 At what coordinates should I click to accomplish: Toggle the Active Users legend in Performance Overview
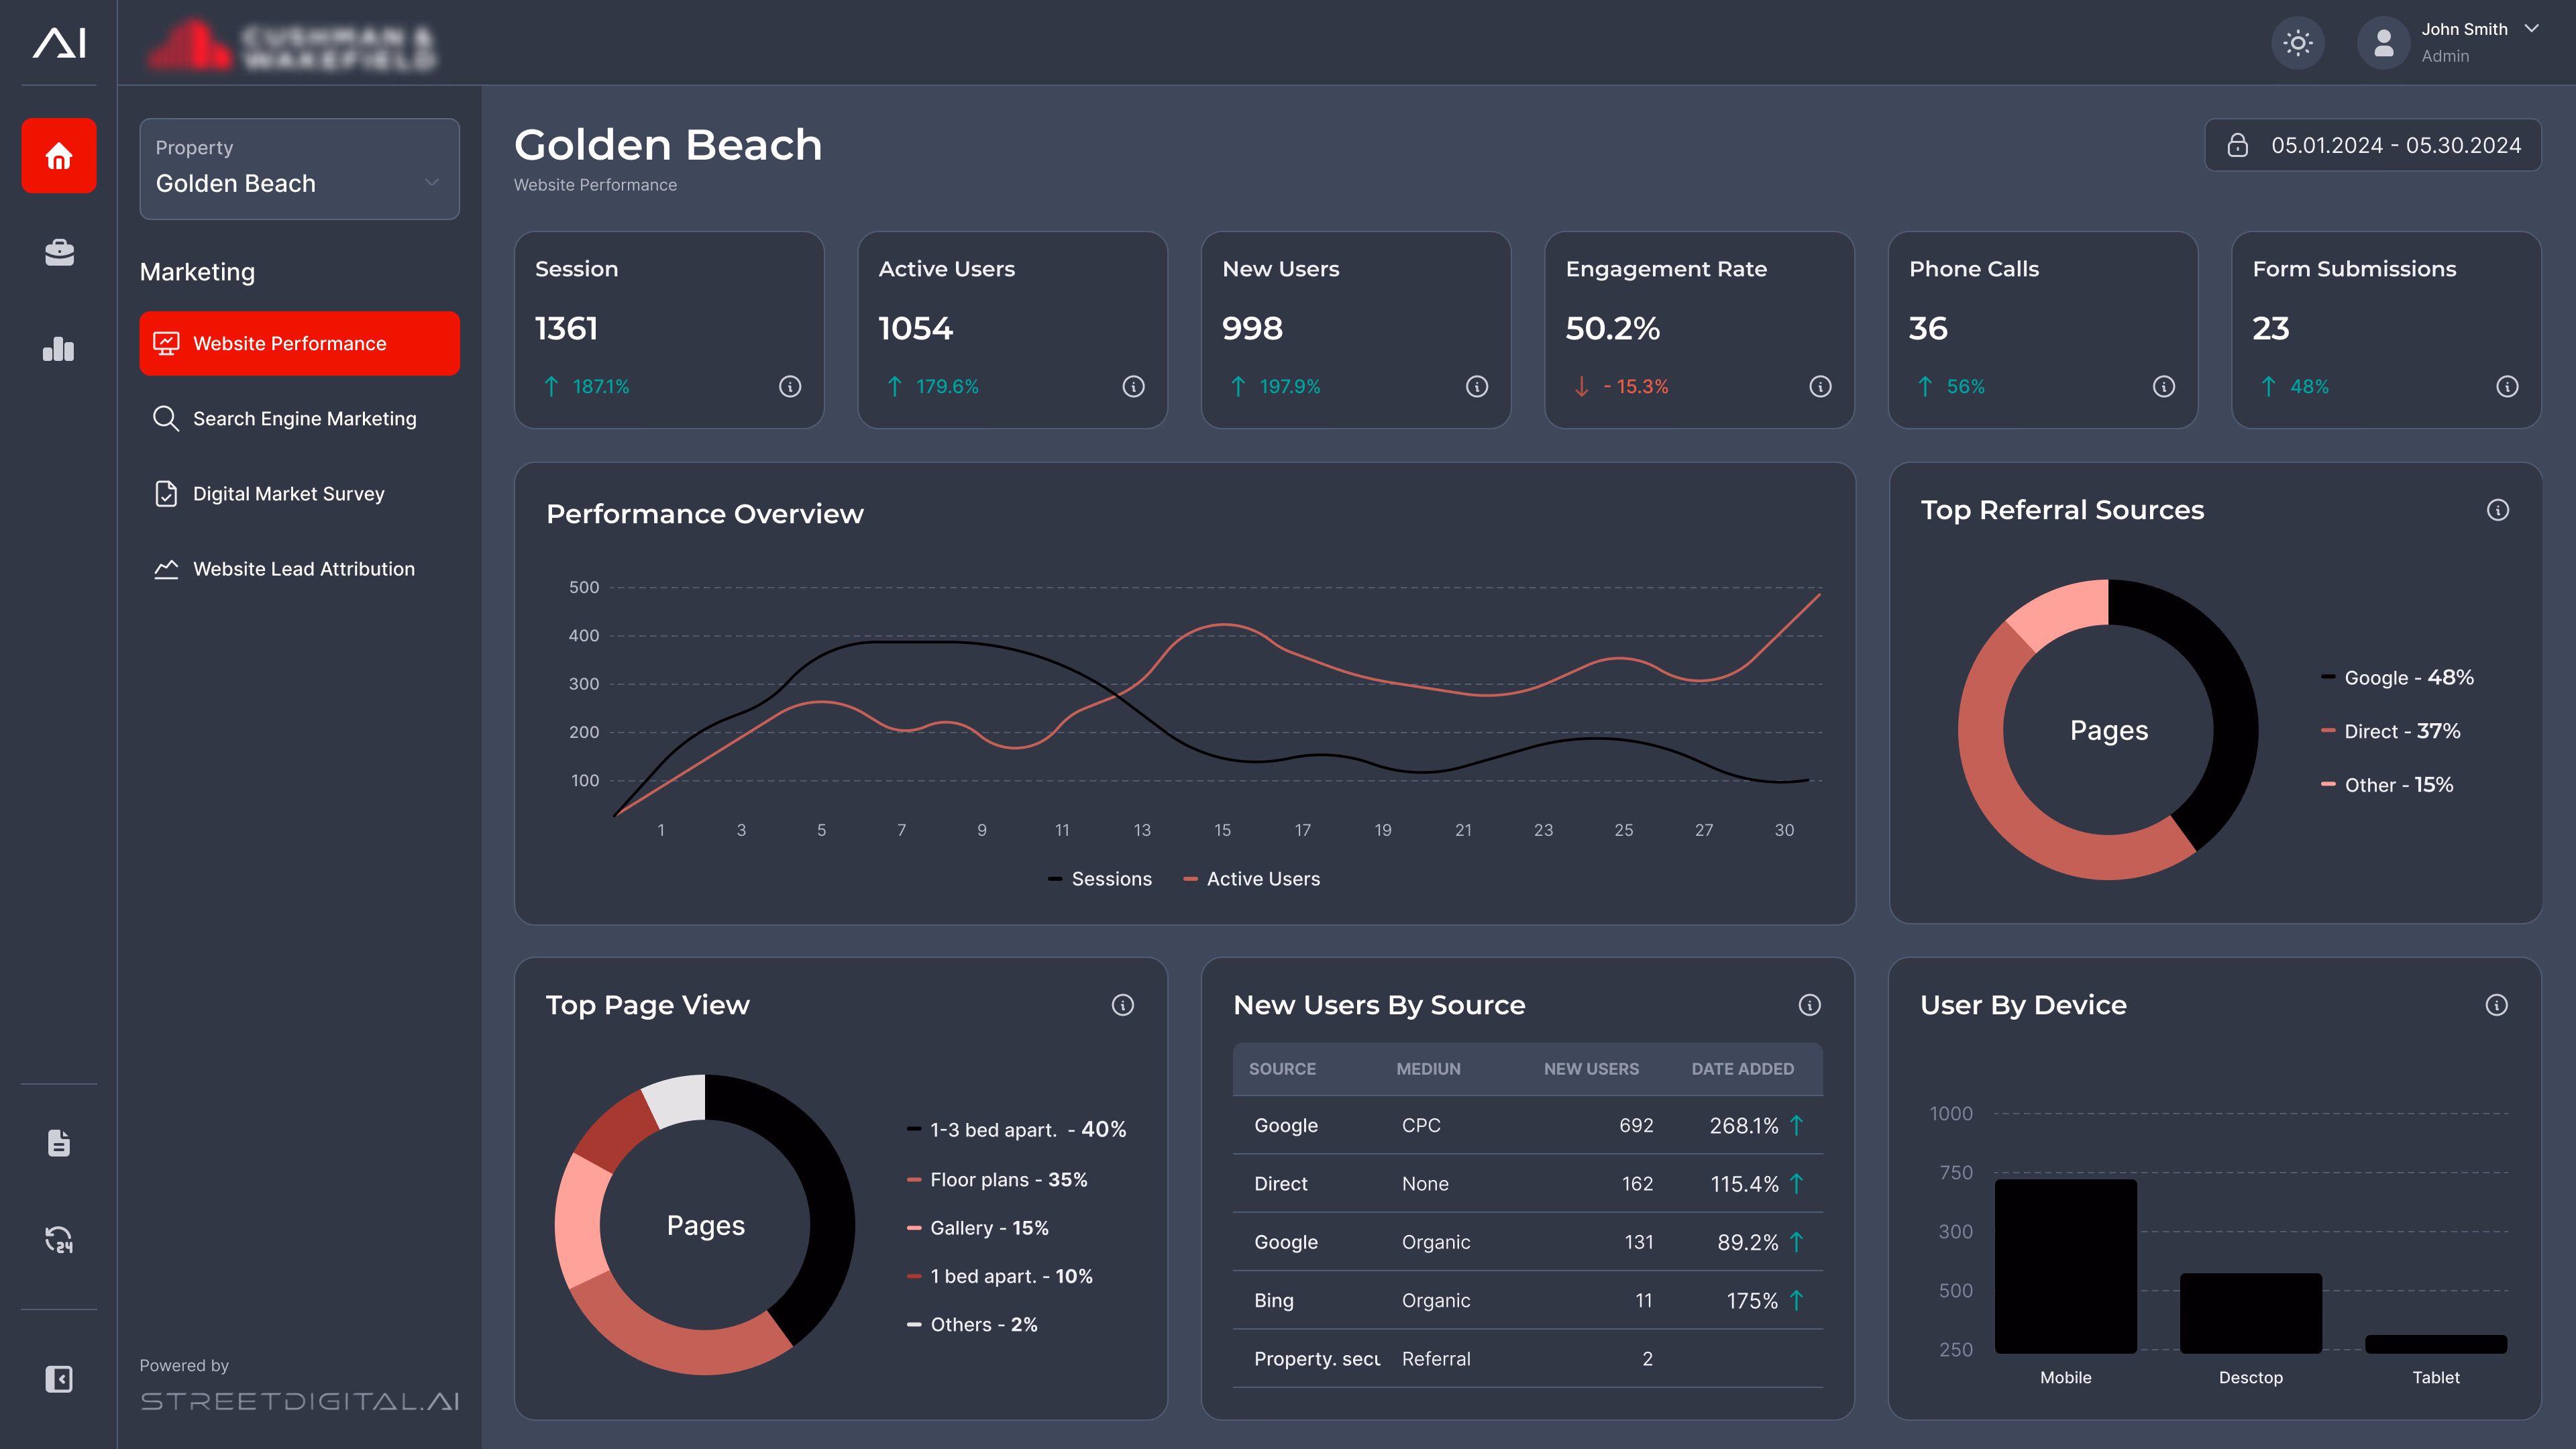[1252, 878]
